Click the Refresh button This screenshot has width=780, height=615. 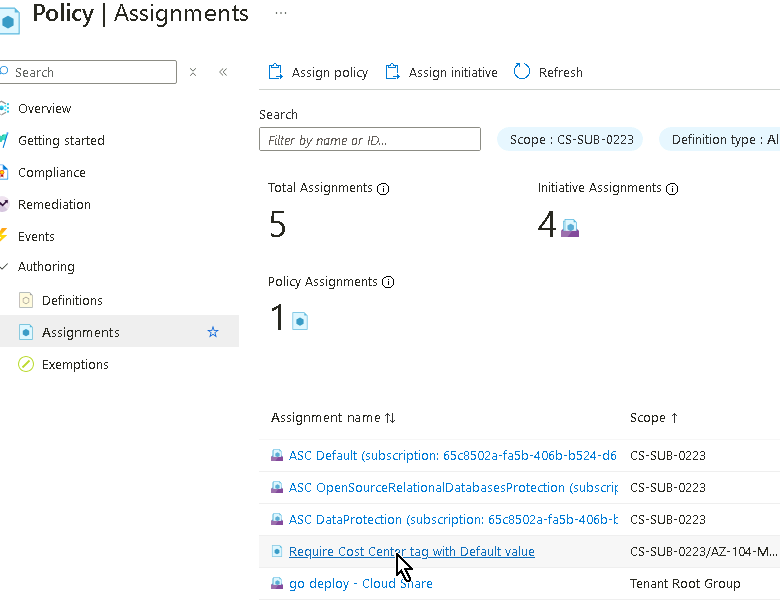coord(548,72)
